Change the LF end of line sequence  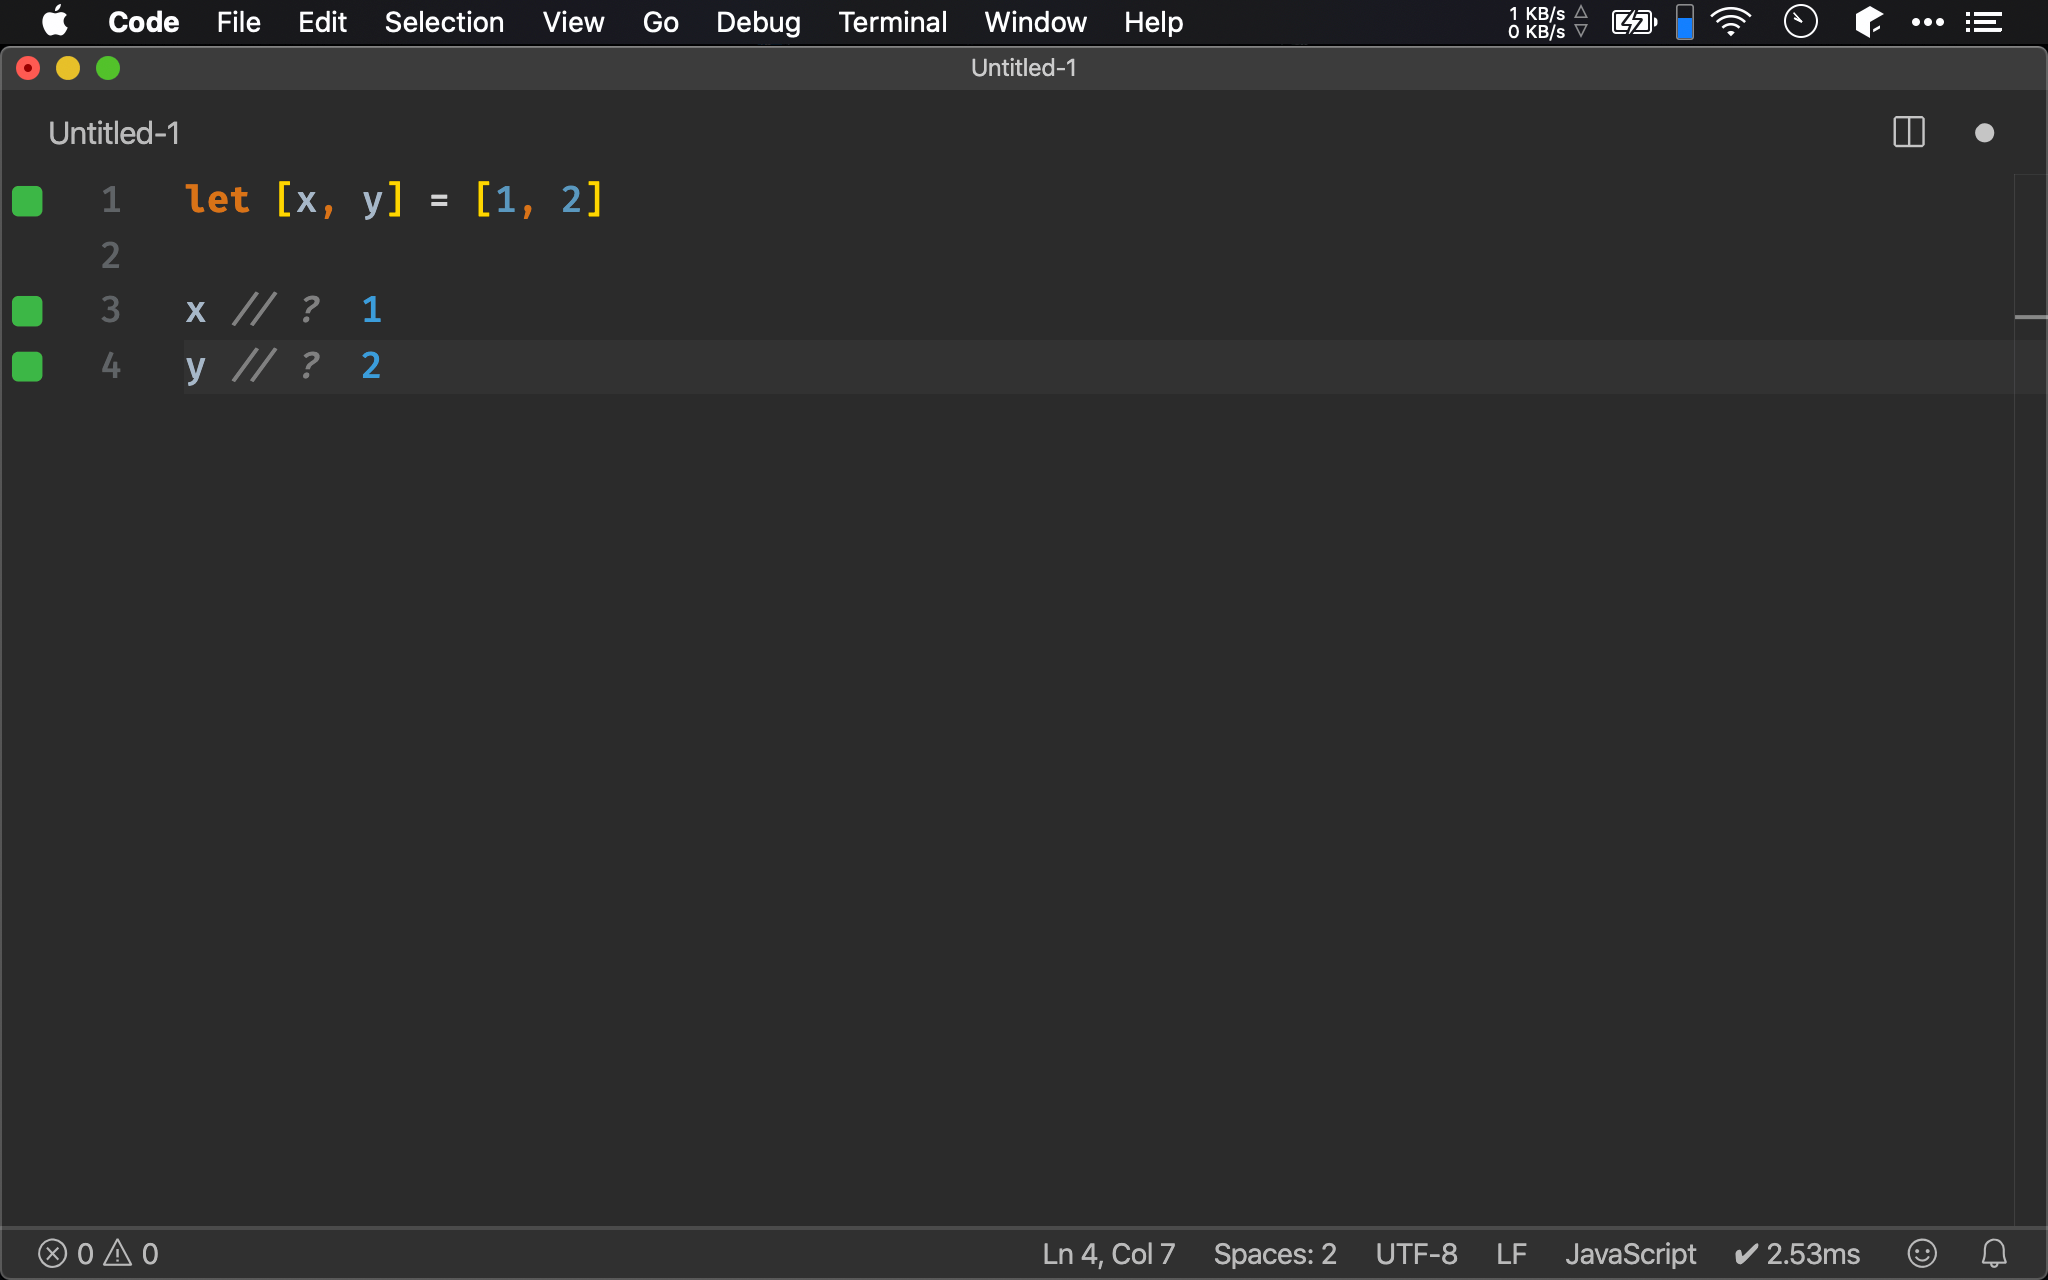pyautogui.click(x=1511, y=1253)
